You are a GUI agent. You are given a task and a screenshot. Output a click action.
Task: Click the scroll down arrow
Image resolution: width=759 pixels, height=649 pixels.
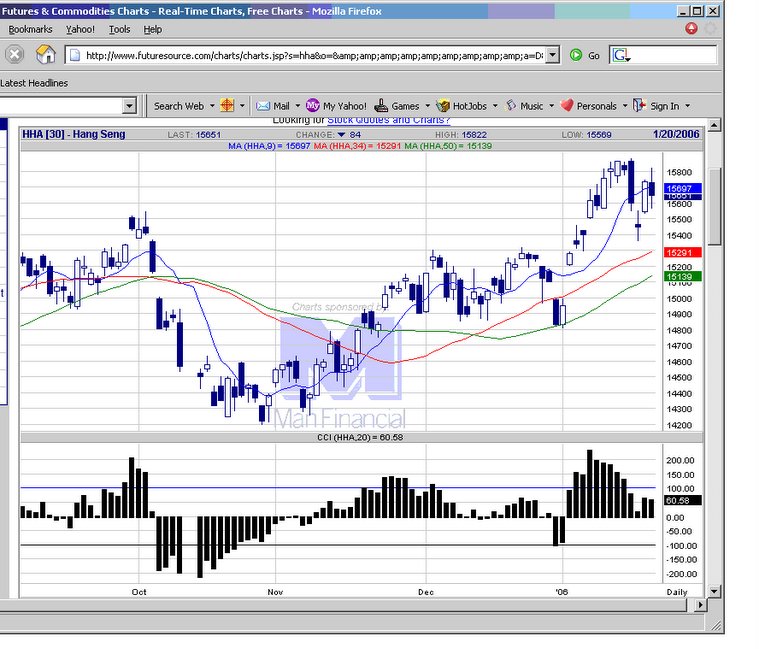point(714,591)
